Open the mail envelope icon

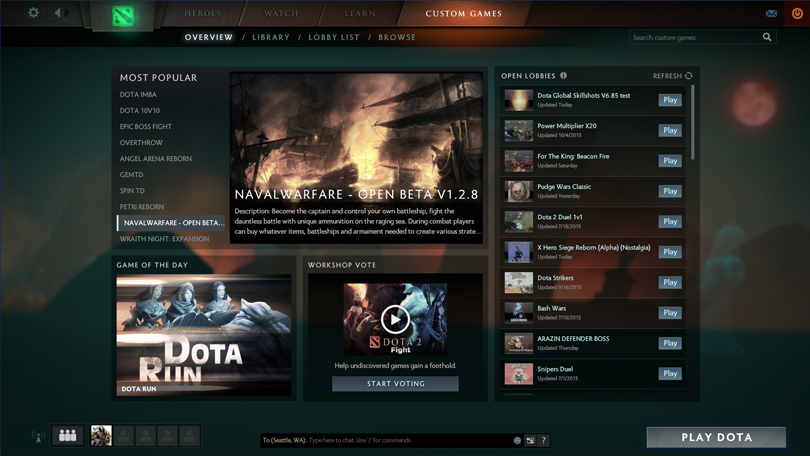point(771,13)
